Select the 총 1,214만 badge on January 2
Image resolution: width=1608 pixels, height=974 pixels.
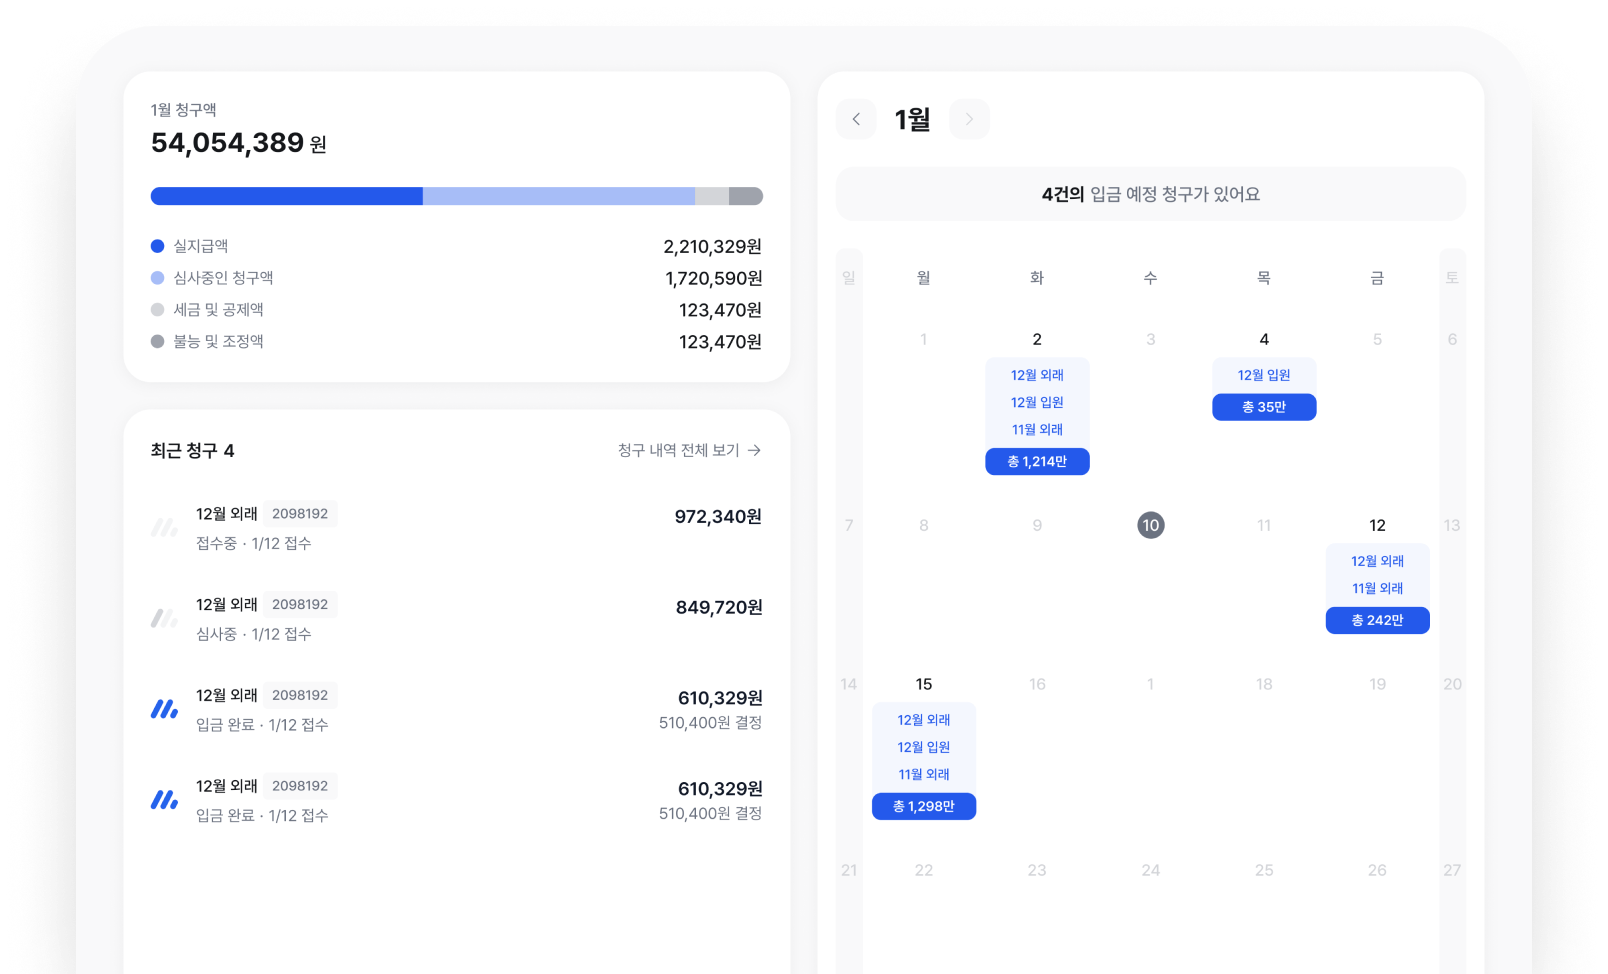tap(1037, 461)
